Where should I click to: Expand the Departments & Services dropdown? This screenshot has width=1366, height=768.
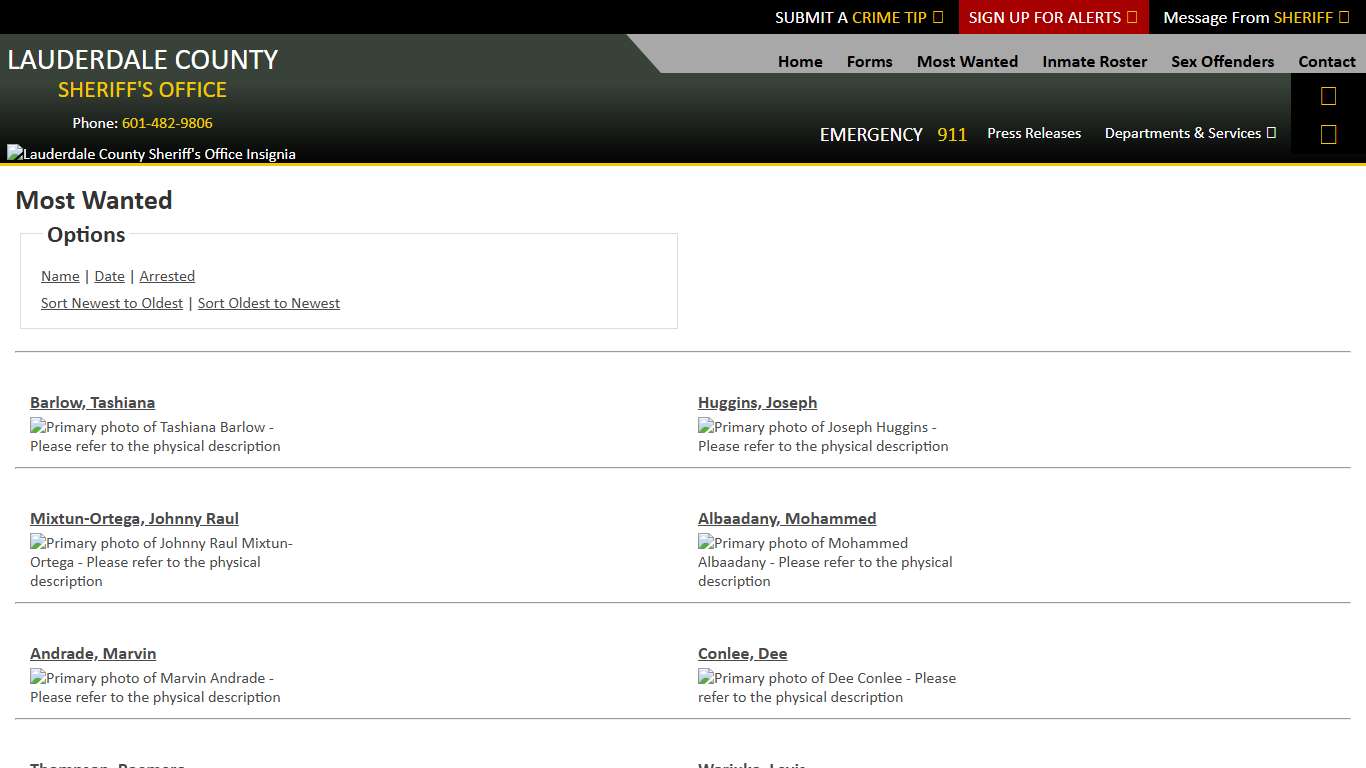(x=1189, y=133)
